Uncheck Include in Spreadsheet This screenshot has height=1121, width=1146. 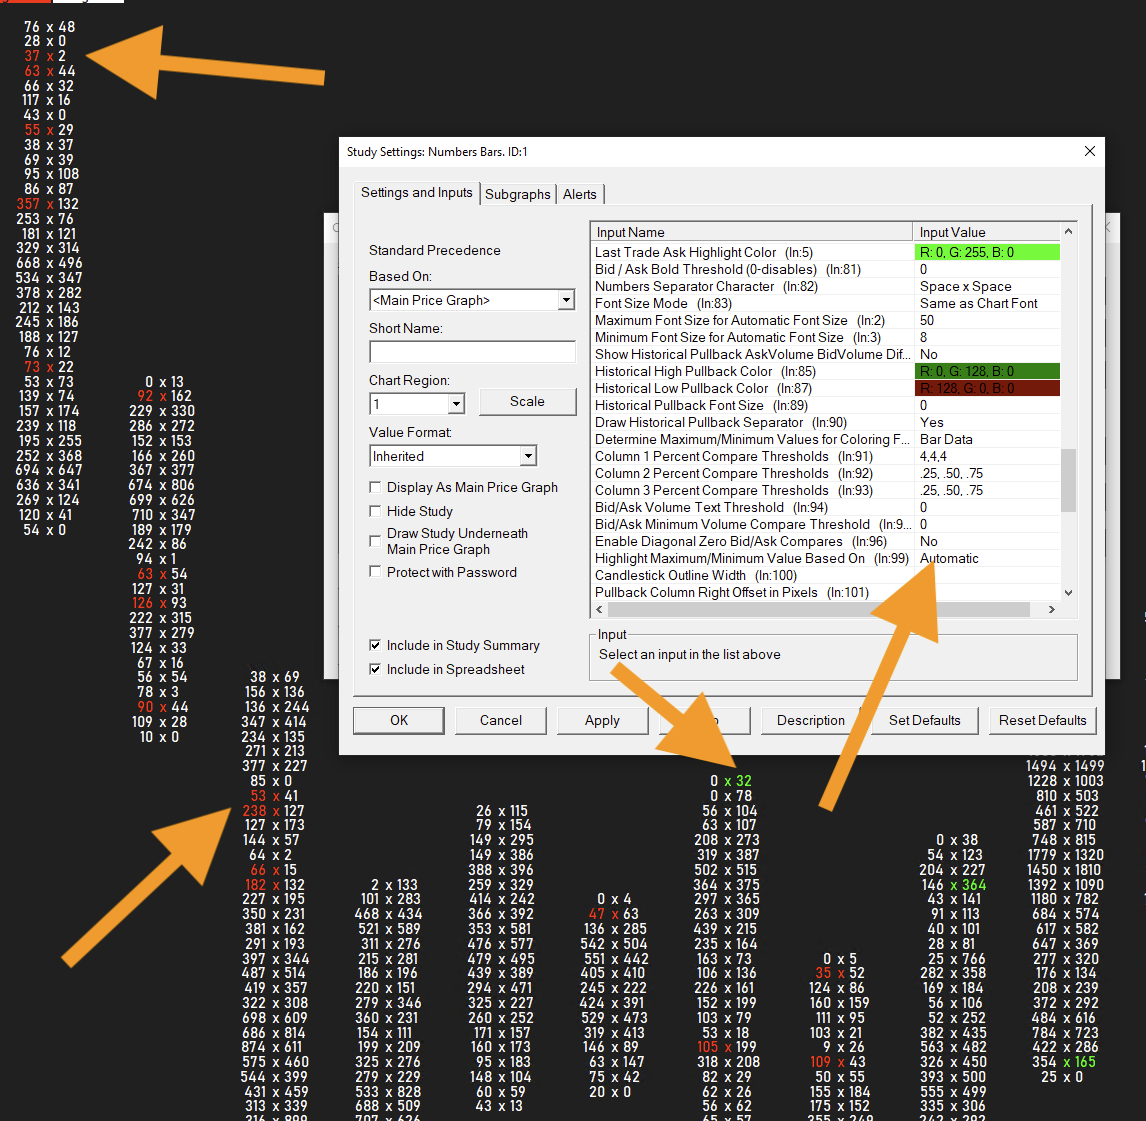point(376,669)
